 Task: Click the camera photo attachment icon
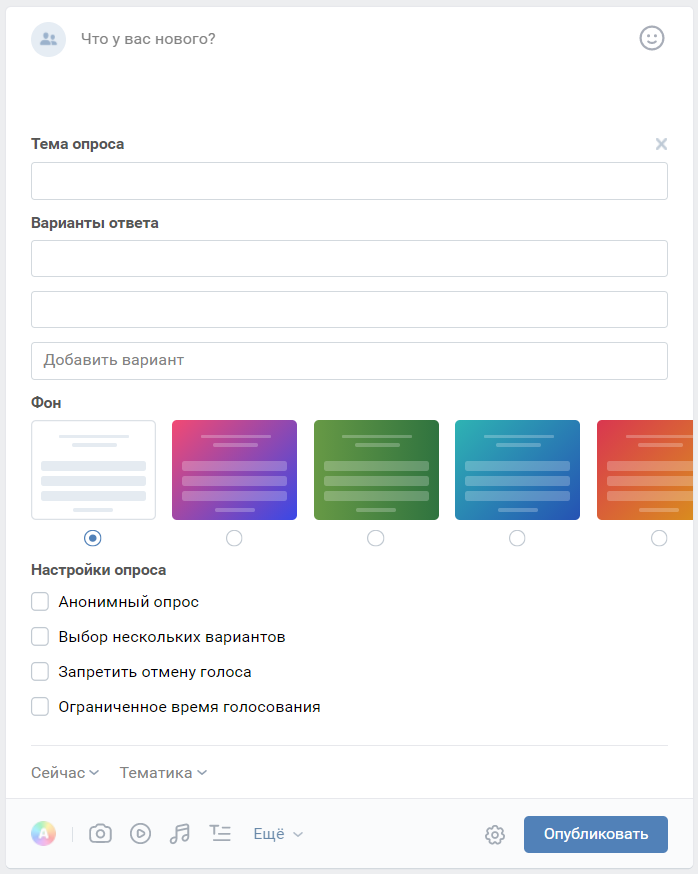(100, 833)
